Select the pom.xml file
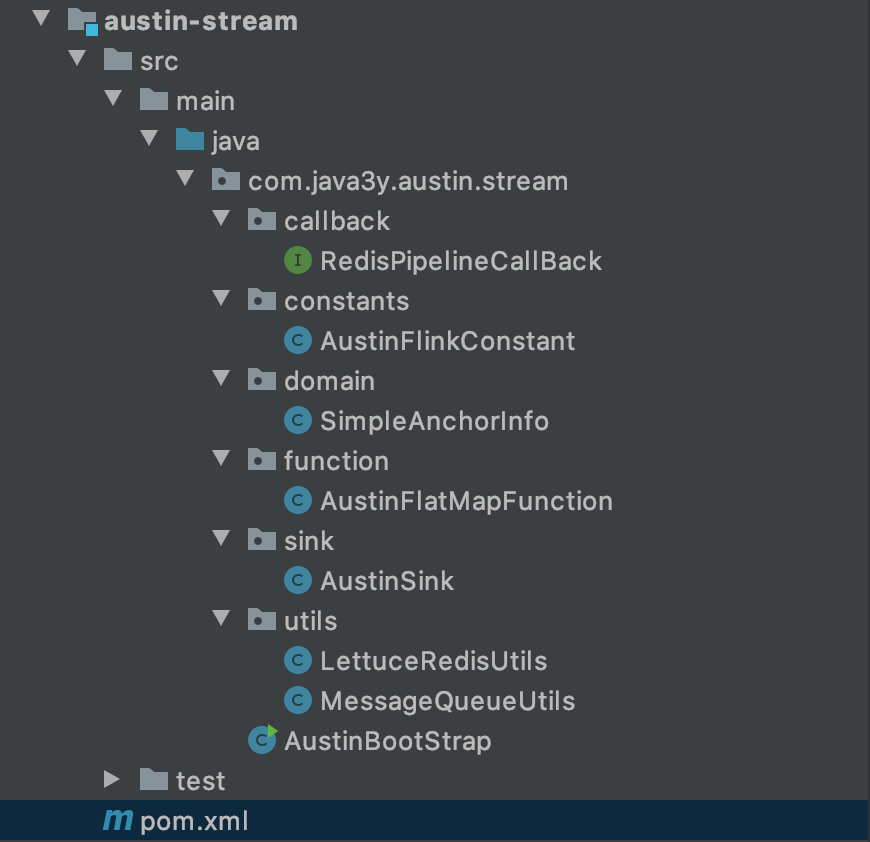 194,821
